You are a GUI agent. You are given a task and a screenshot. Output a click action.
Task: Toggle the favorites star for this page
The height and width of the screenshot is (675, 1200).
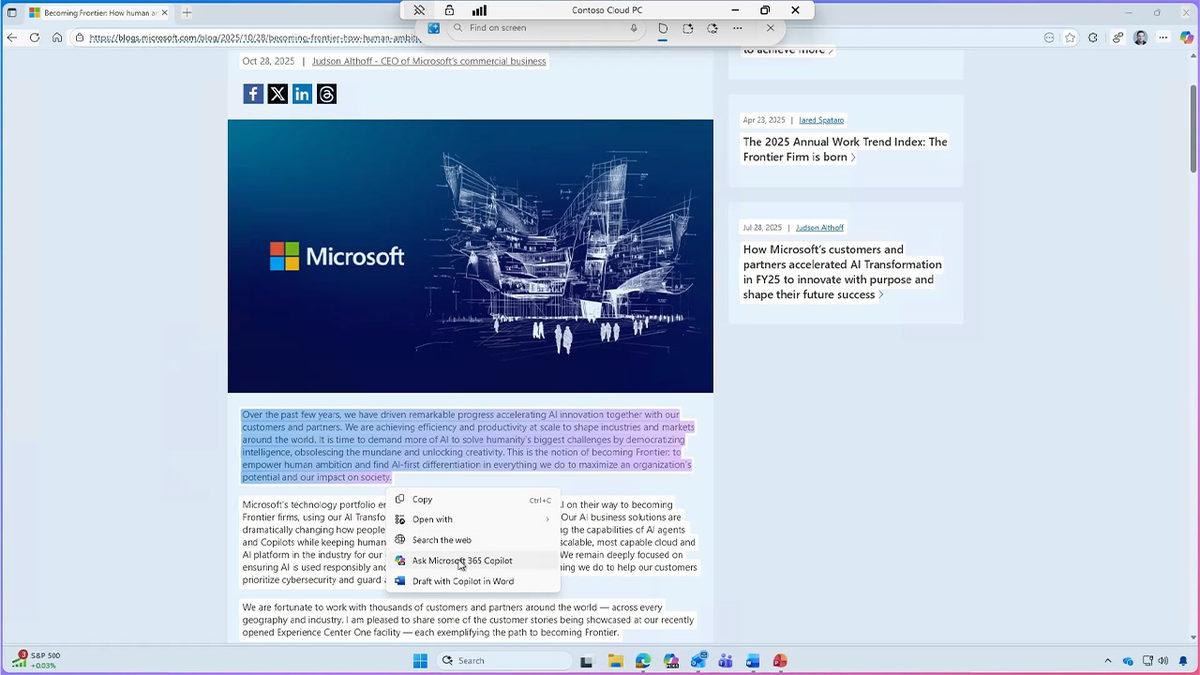click(1070, 37)
